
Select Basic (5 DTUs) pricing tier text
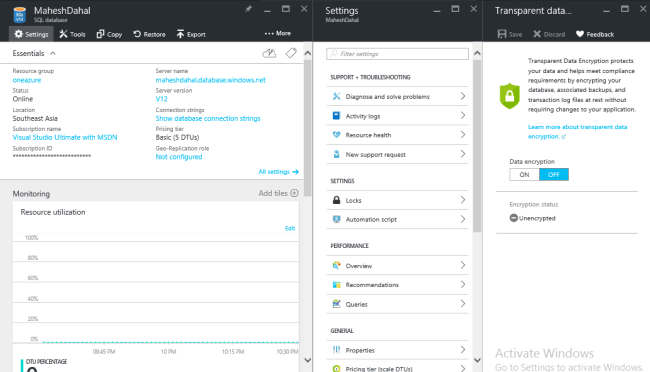click(x=177, y=137)
